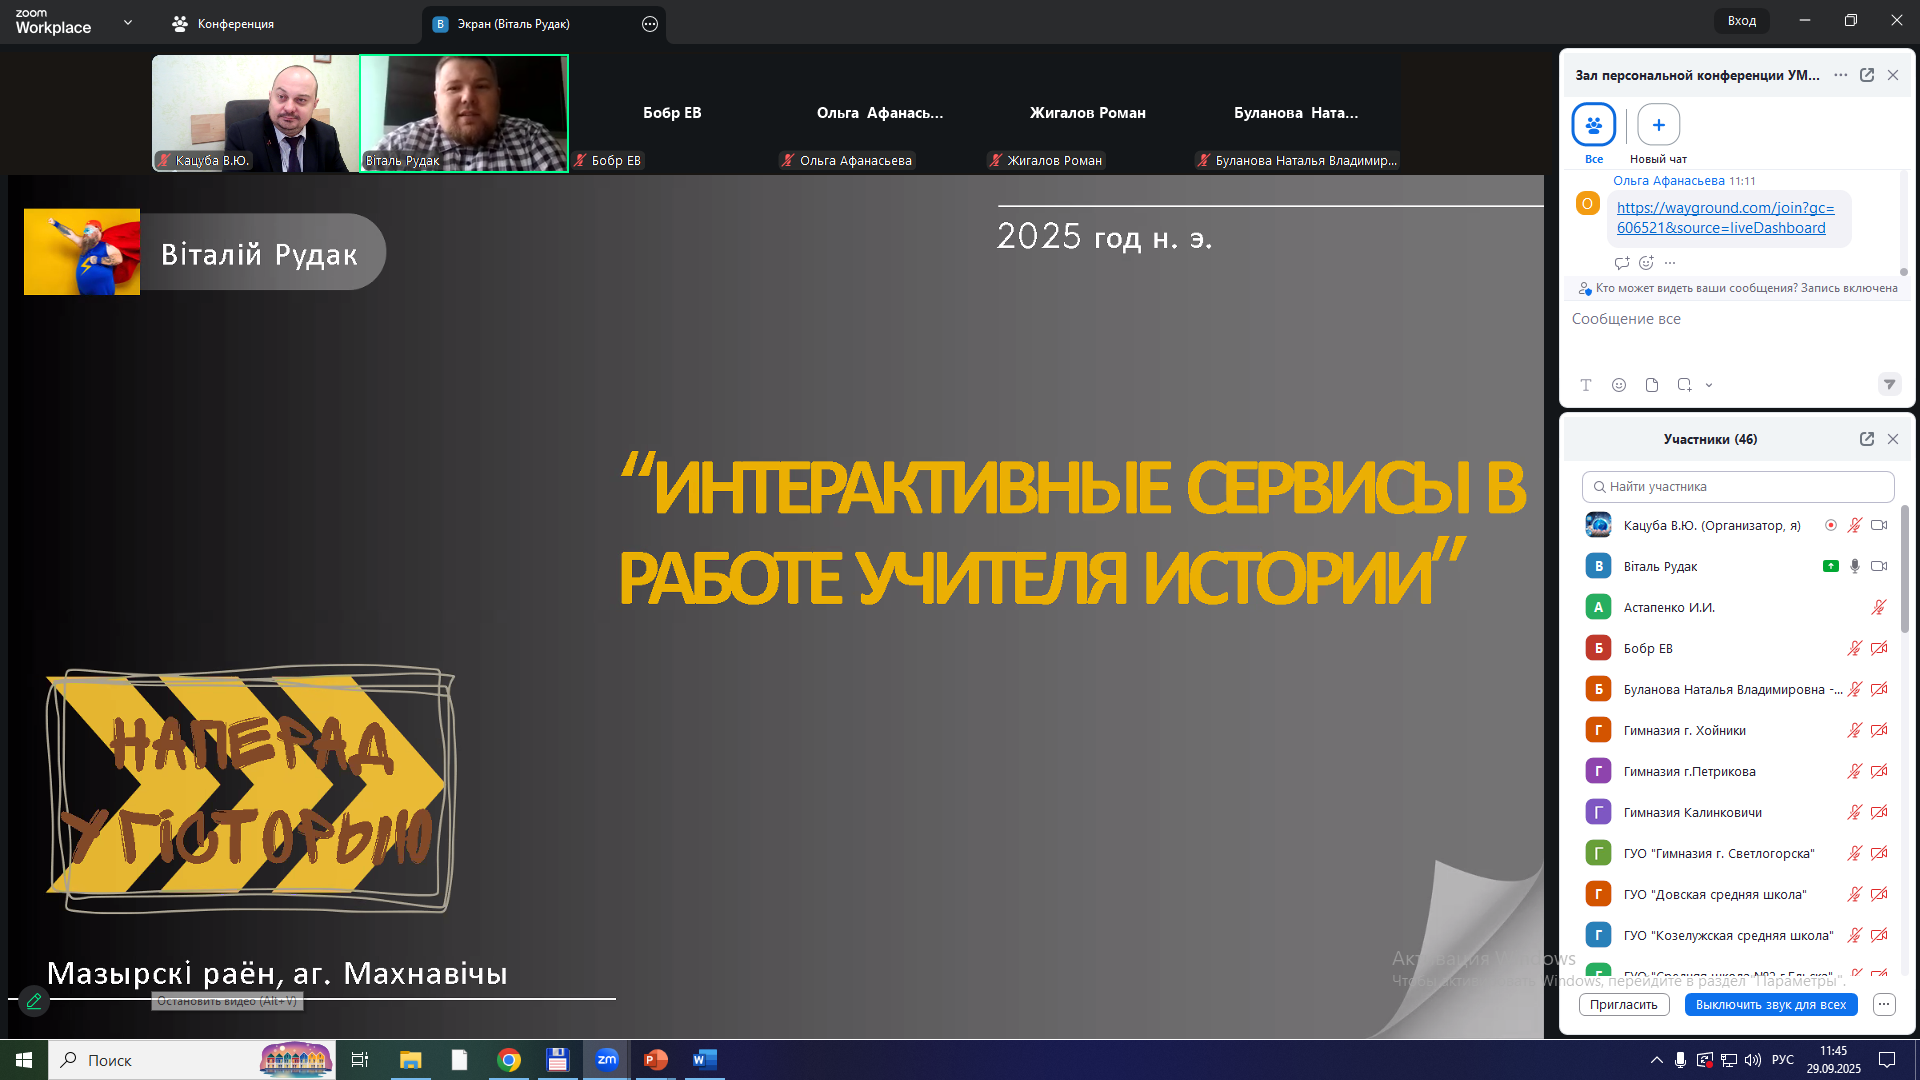Screen dimensions: 1920x1080
Task: Open the text formatting icon in chat
Action: pyautogui.click(x=1585, y=385)
